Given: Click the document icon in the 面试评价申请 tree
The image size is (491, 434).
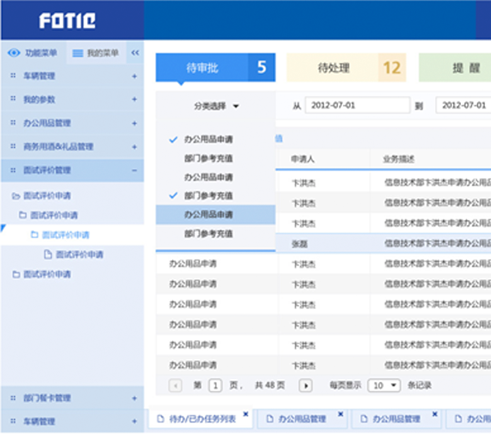Looking at the screenshot, I should pos(48,255).
